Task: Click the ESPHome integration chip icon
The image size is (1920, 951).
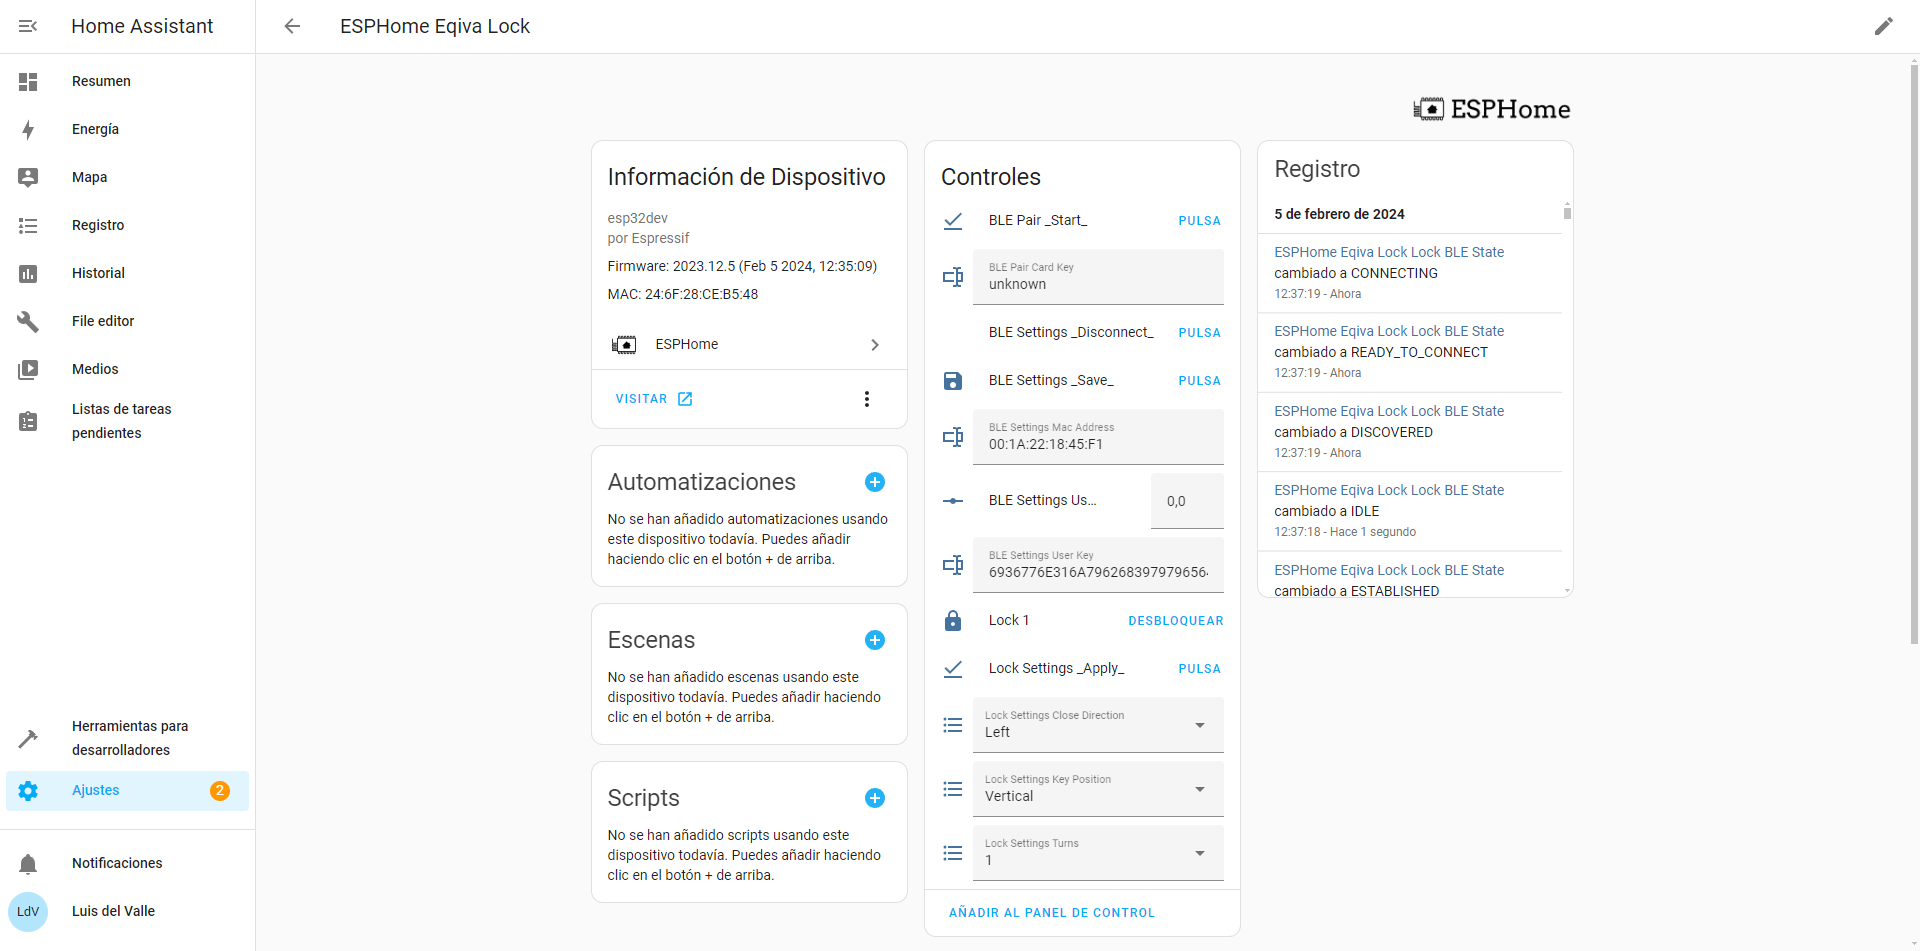Action: pyautogui.click(x=624, y=345)
